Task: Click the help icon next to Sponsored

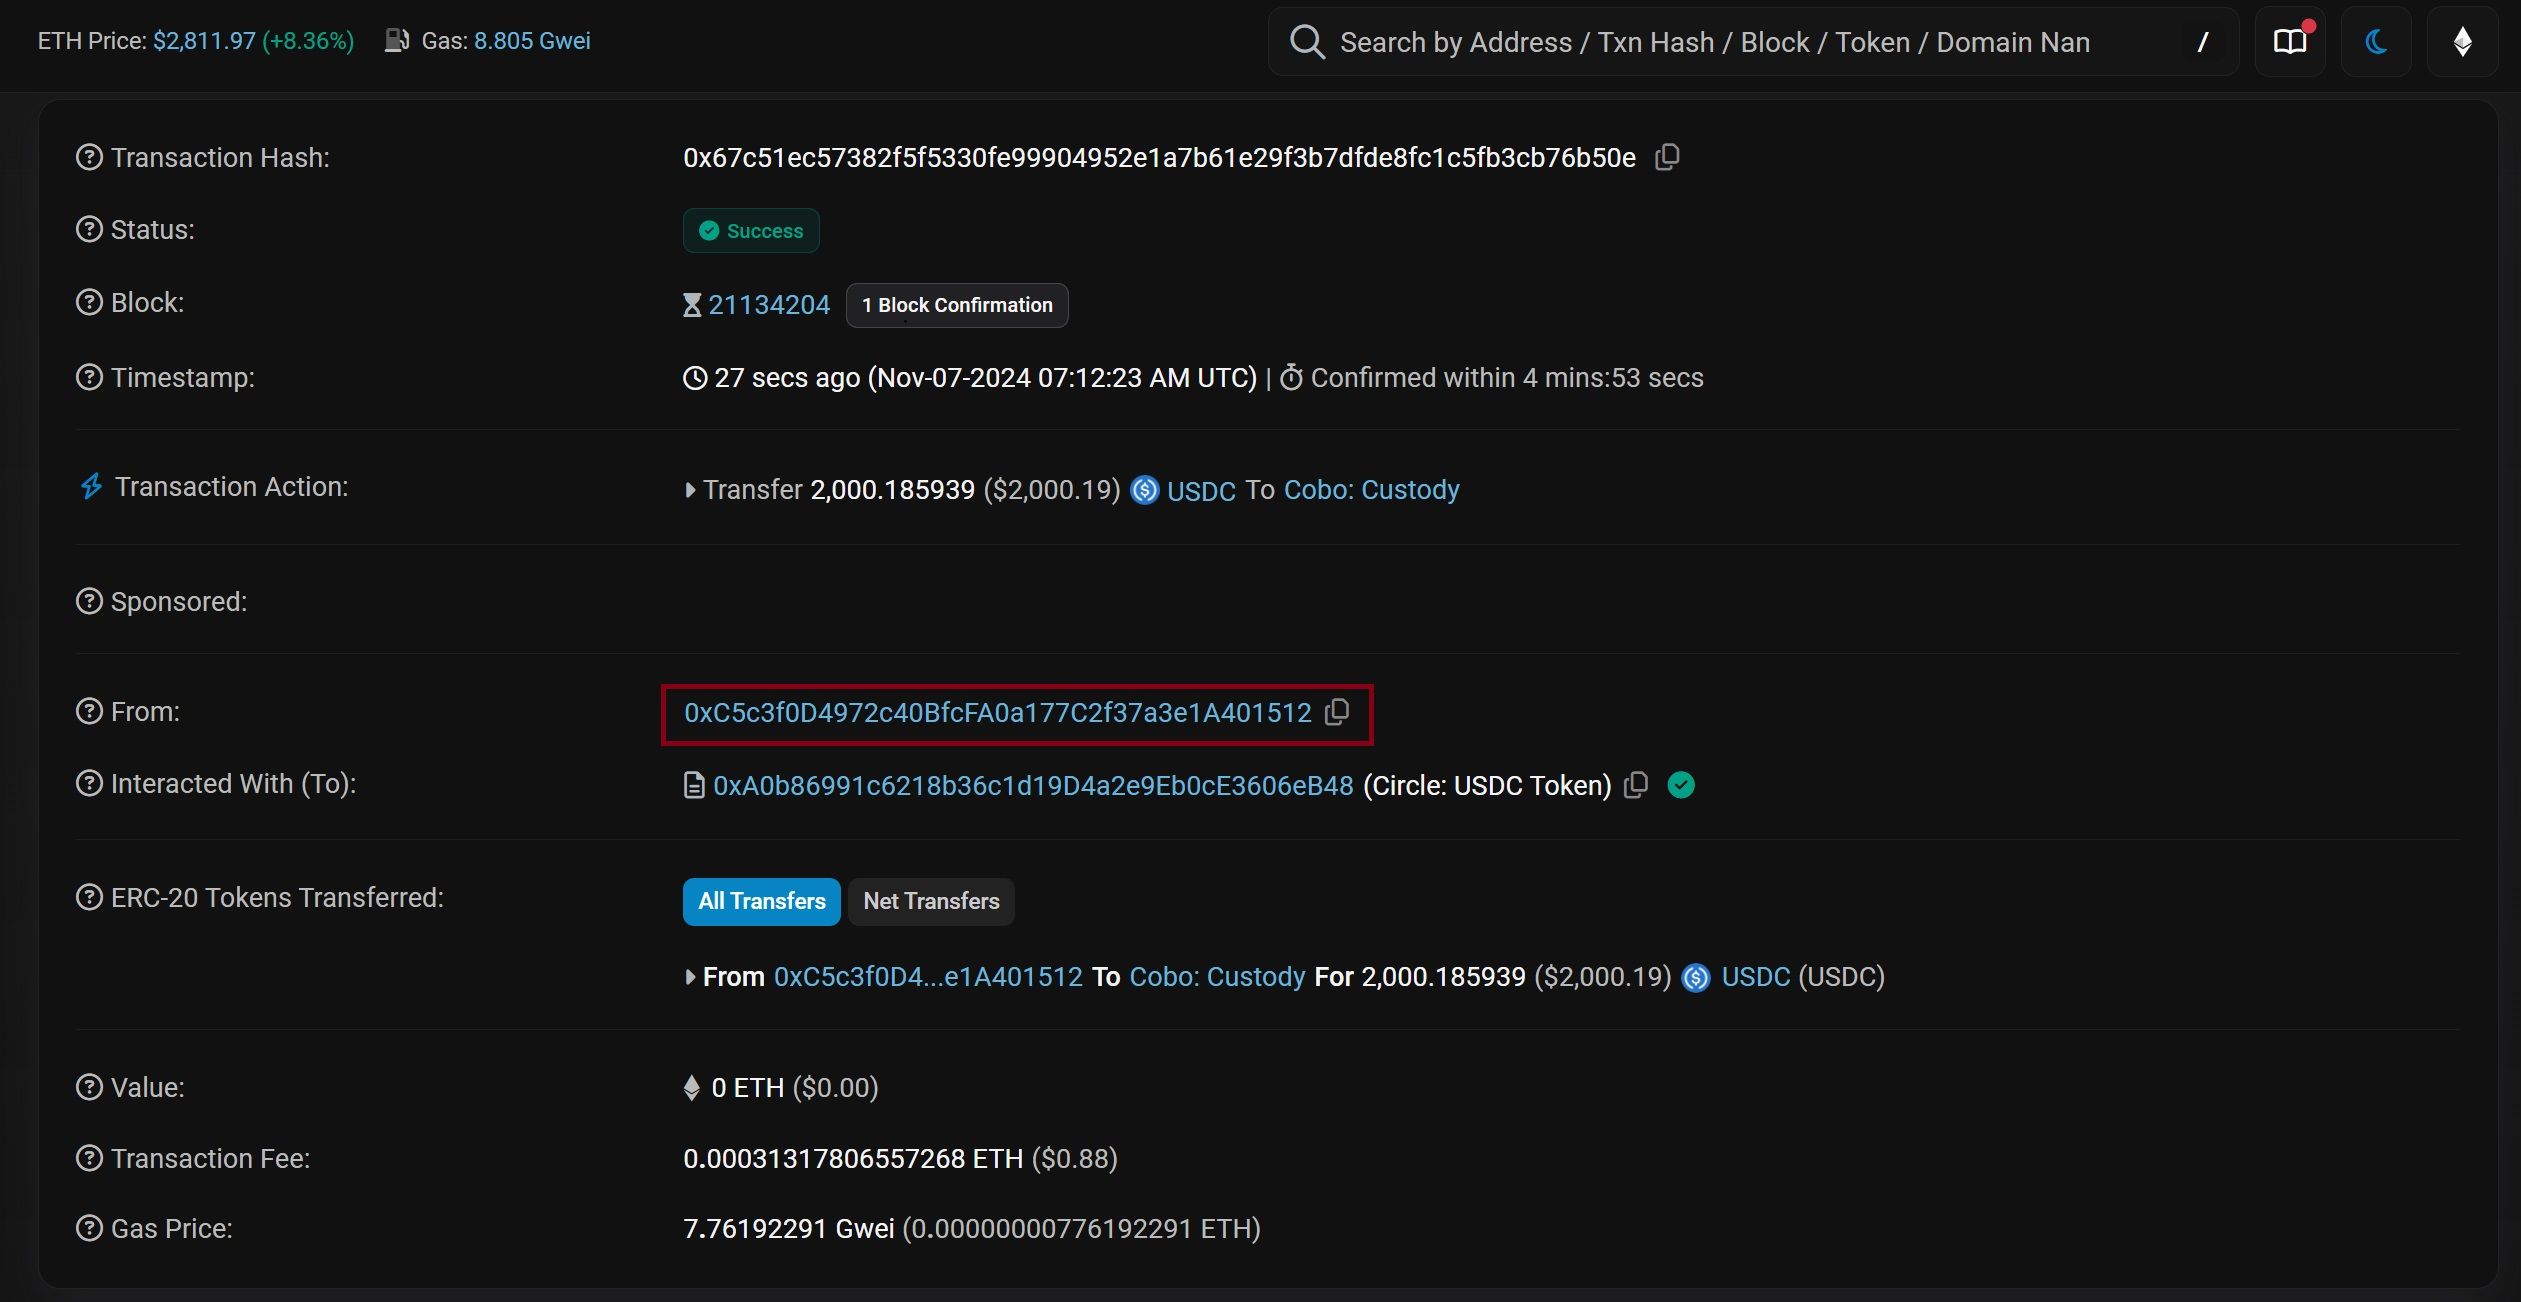Action: 89,601
